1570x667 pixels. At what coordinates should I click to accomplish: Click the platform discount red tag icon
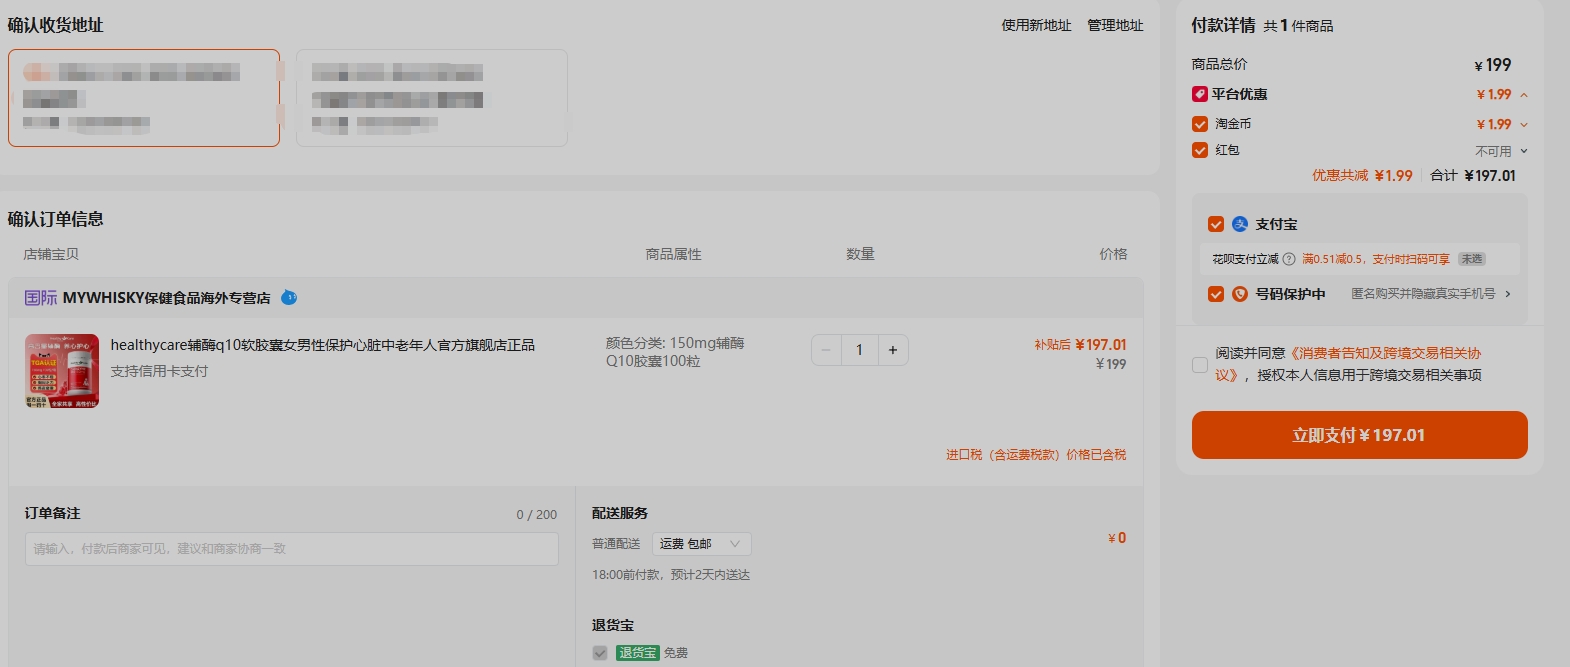click(x=1200, y=94)
